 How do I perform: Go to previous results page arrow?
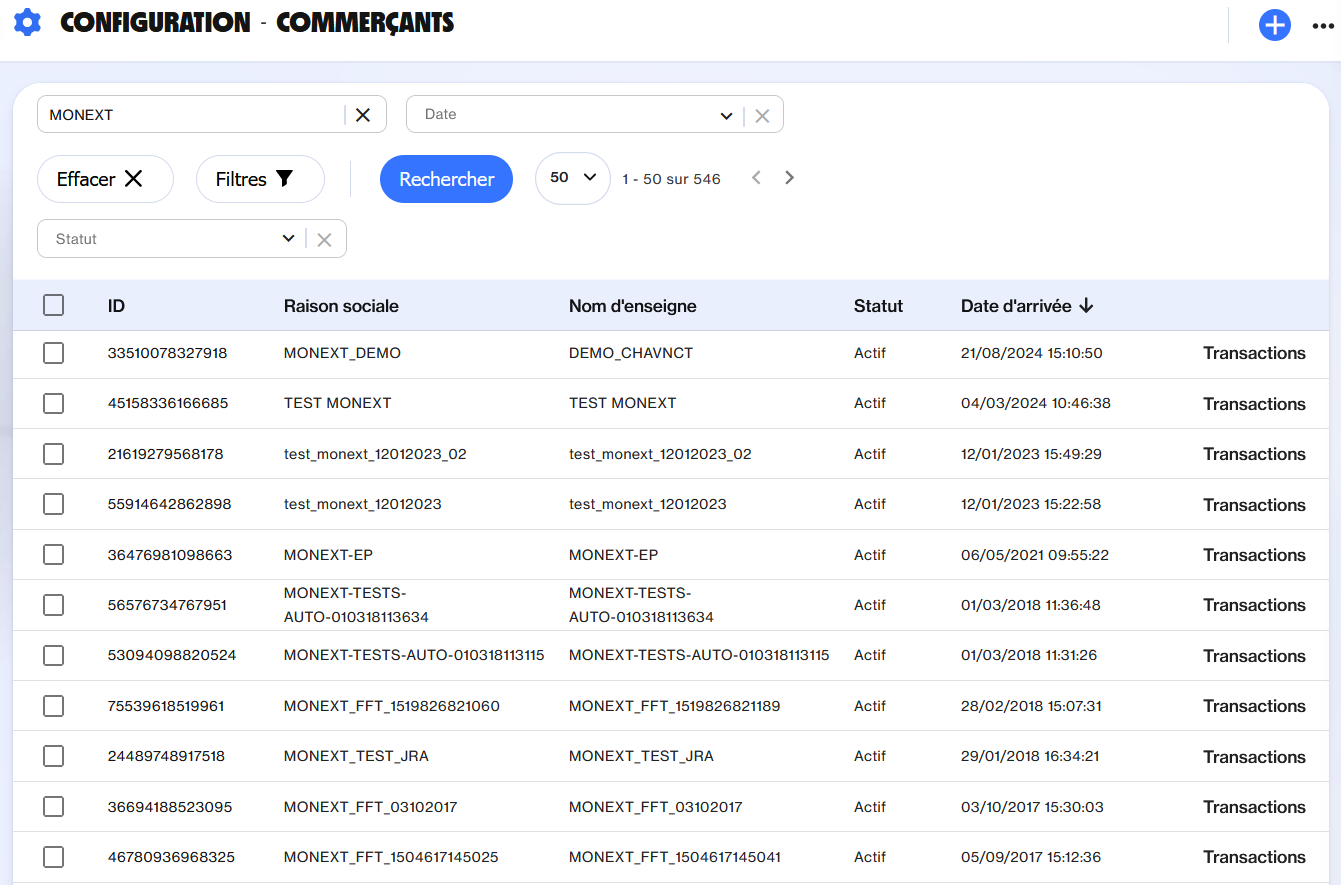(x=756, y=178)
